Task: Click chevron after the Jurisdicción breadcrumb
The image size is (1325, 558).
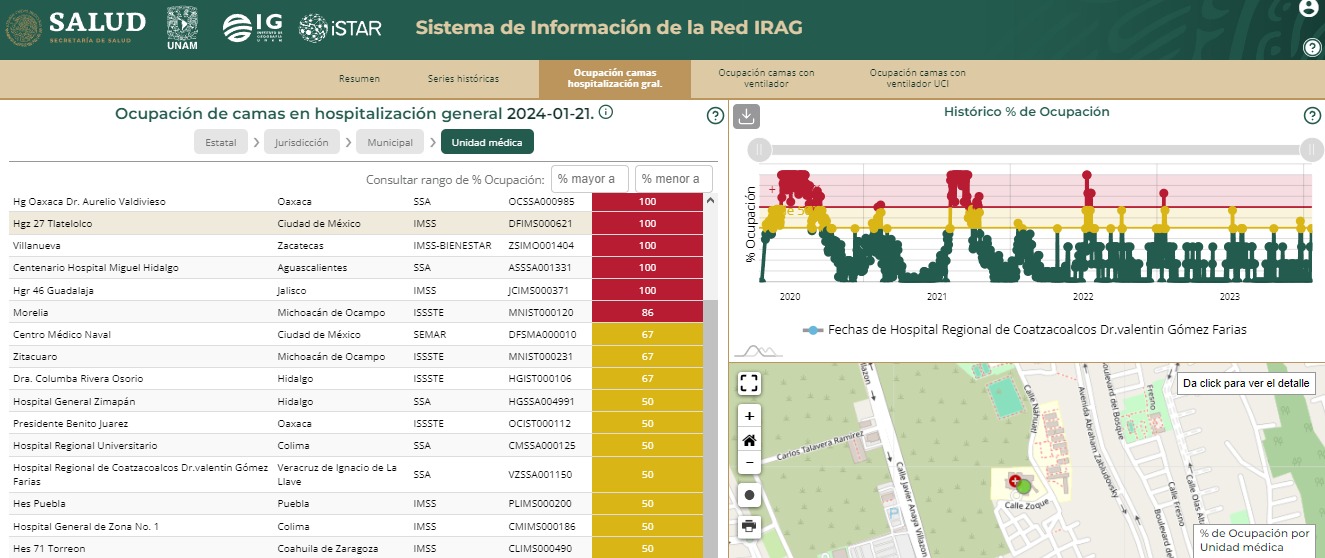Action: tap(347, 143)
